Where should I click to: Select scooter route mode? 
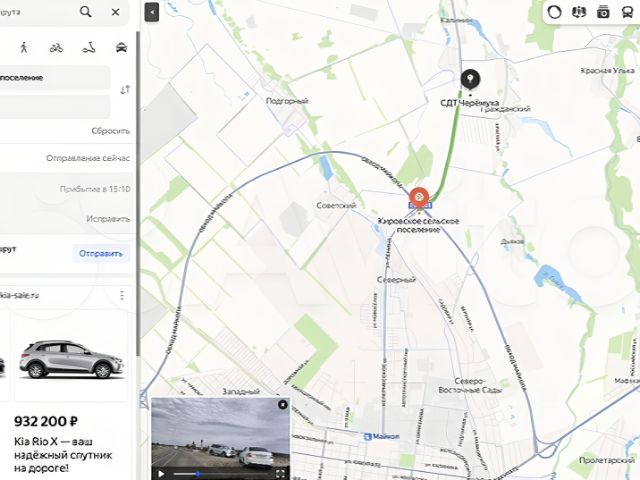[89, 48]
